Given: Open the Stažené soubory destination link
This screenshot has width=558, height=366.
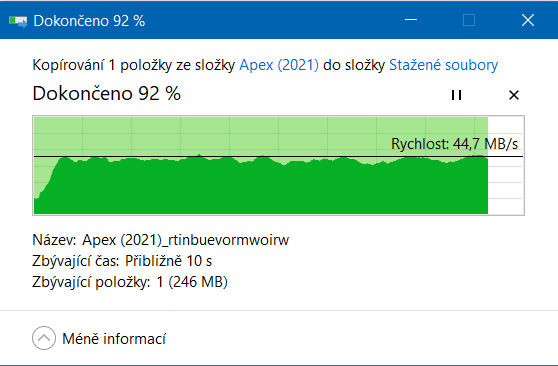Looking at the screenshot, I should point(443,65).
